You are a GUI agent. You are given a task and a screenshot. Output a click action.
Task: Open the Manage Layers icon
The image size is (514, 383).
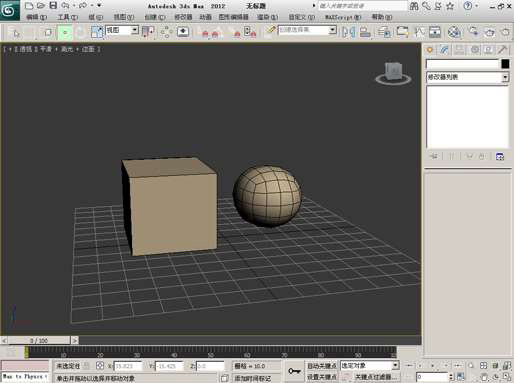(x=385, y=32)
